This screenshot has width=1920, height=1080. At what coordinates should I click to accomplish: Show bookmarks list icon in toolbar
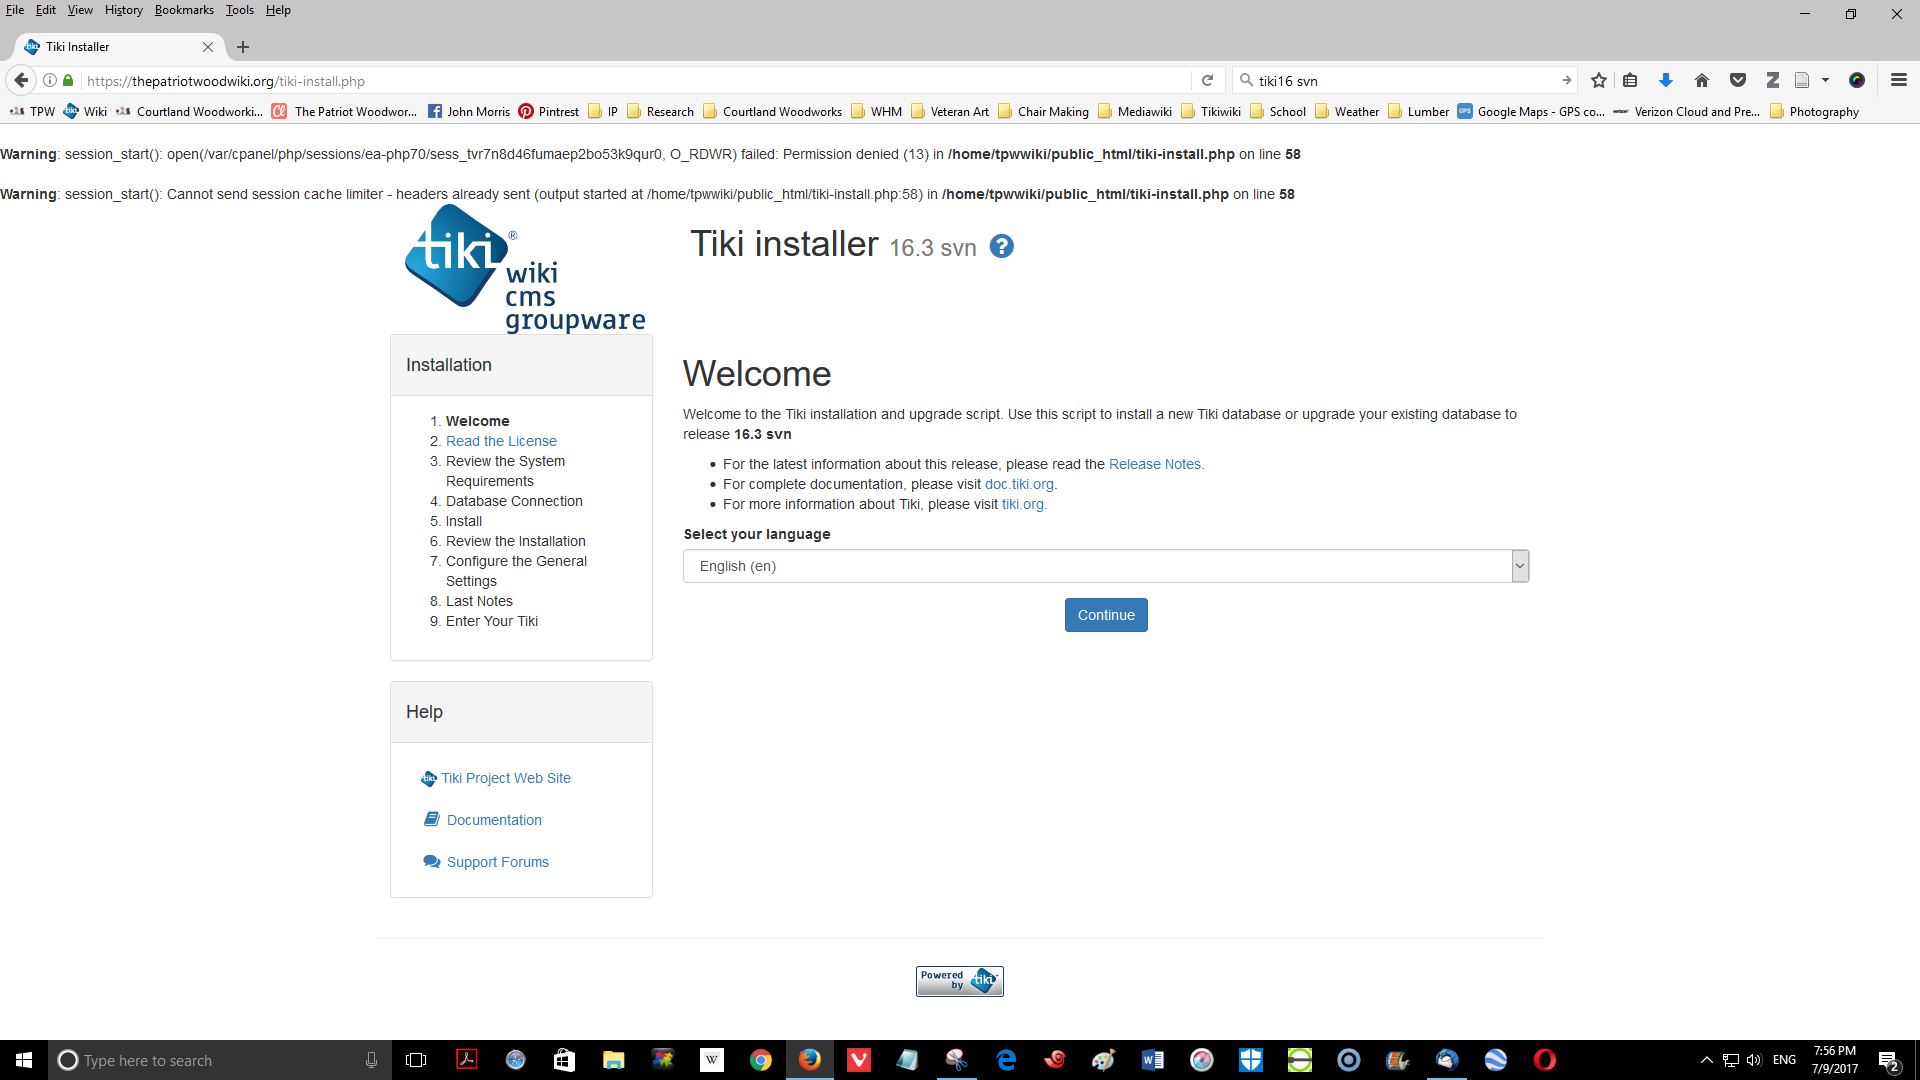(1630, 81)
